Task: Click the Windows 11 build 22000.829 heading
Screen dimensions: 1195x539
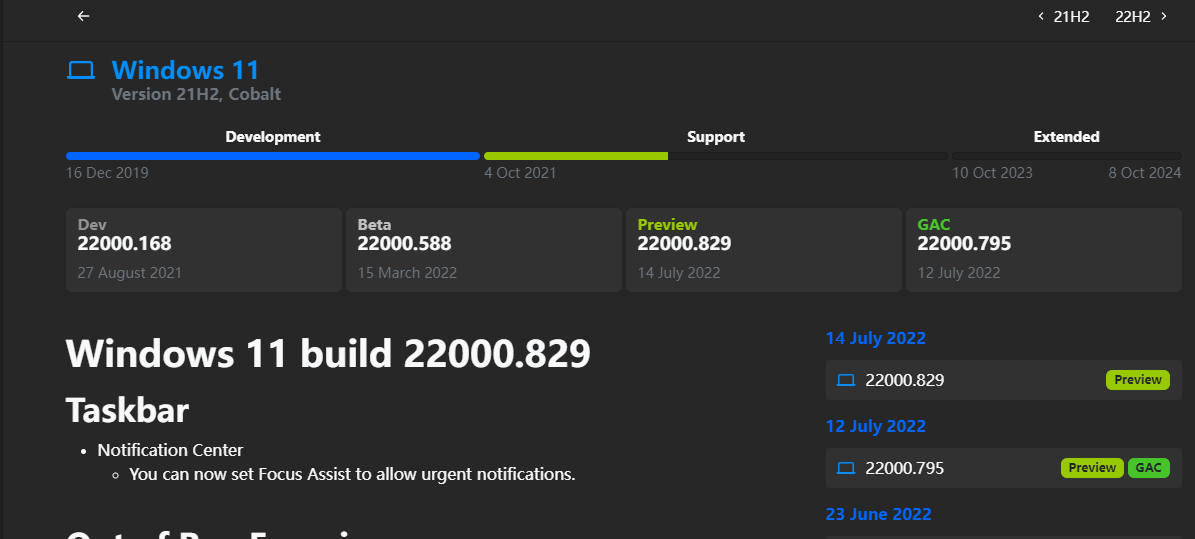Action: click(328, 354)
